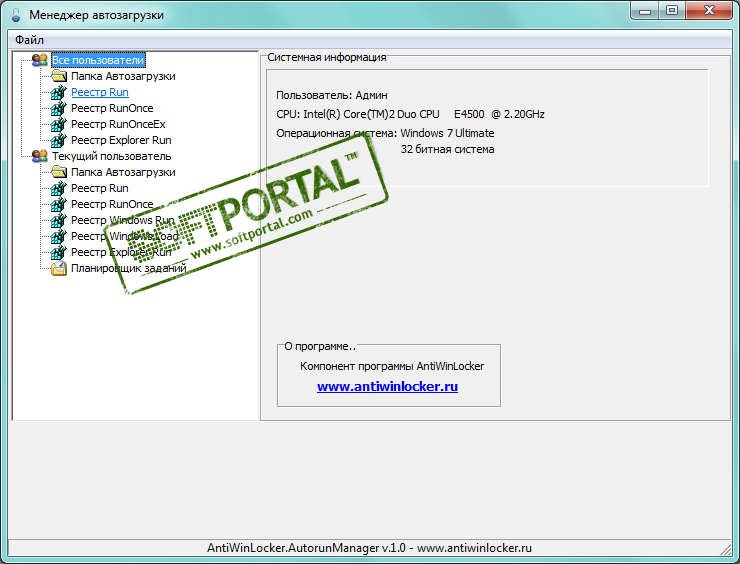Click the users icon beside Все пользователи
The height and width of the screenshot is (564, 740).
pos(40,60)
